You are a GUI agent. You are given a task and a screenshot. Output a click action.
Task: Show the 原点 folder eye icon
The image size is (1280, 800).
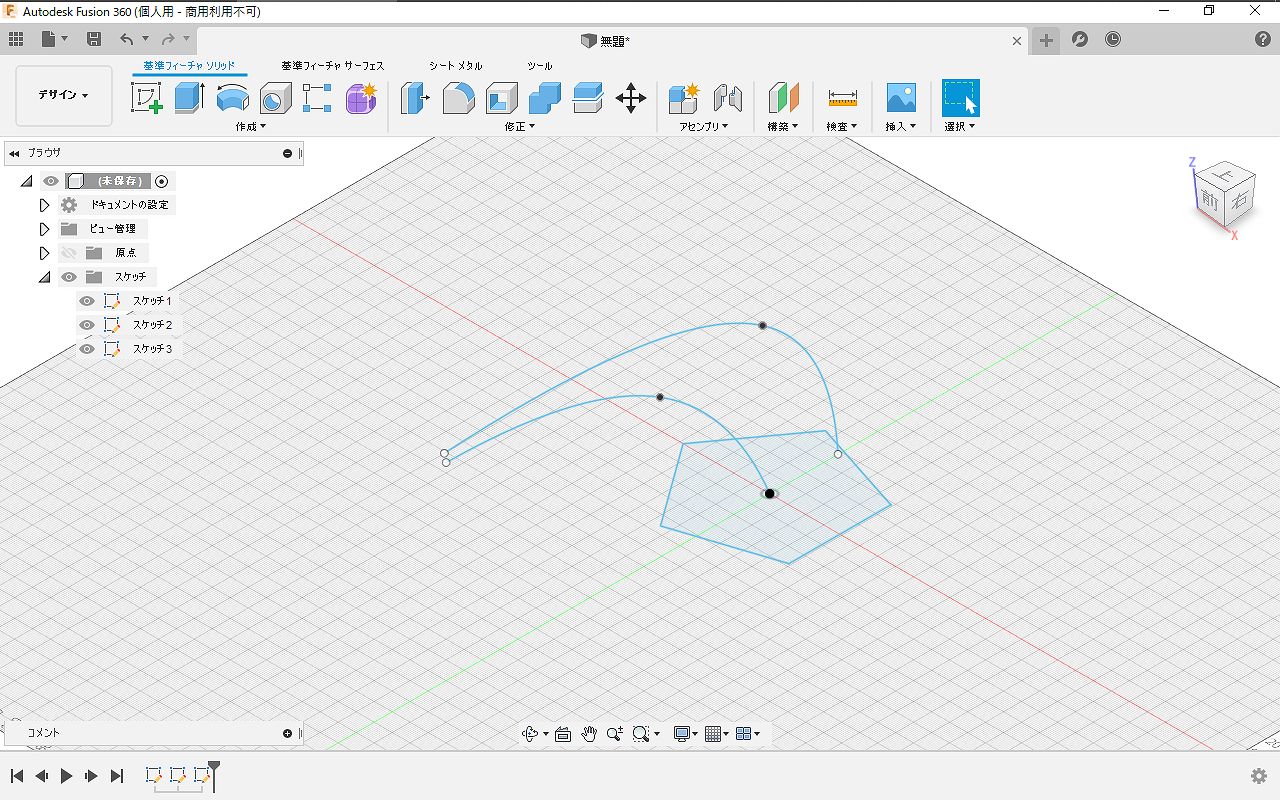(68, 253)
